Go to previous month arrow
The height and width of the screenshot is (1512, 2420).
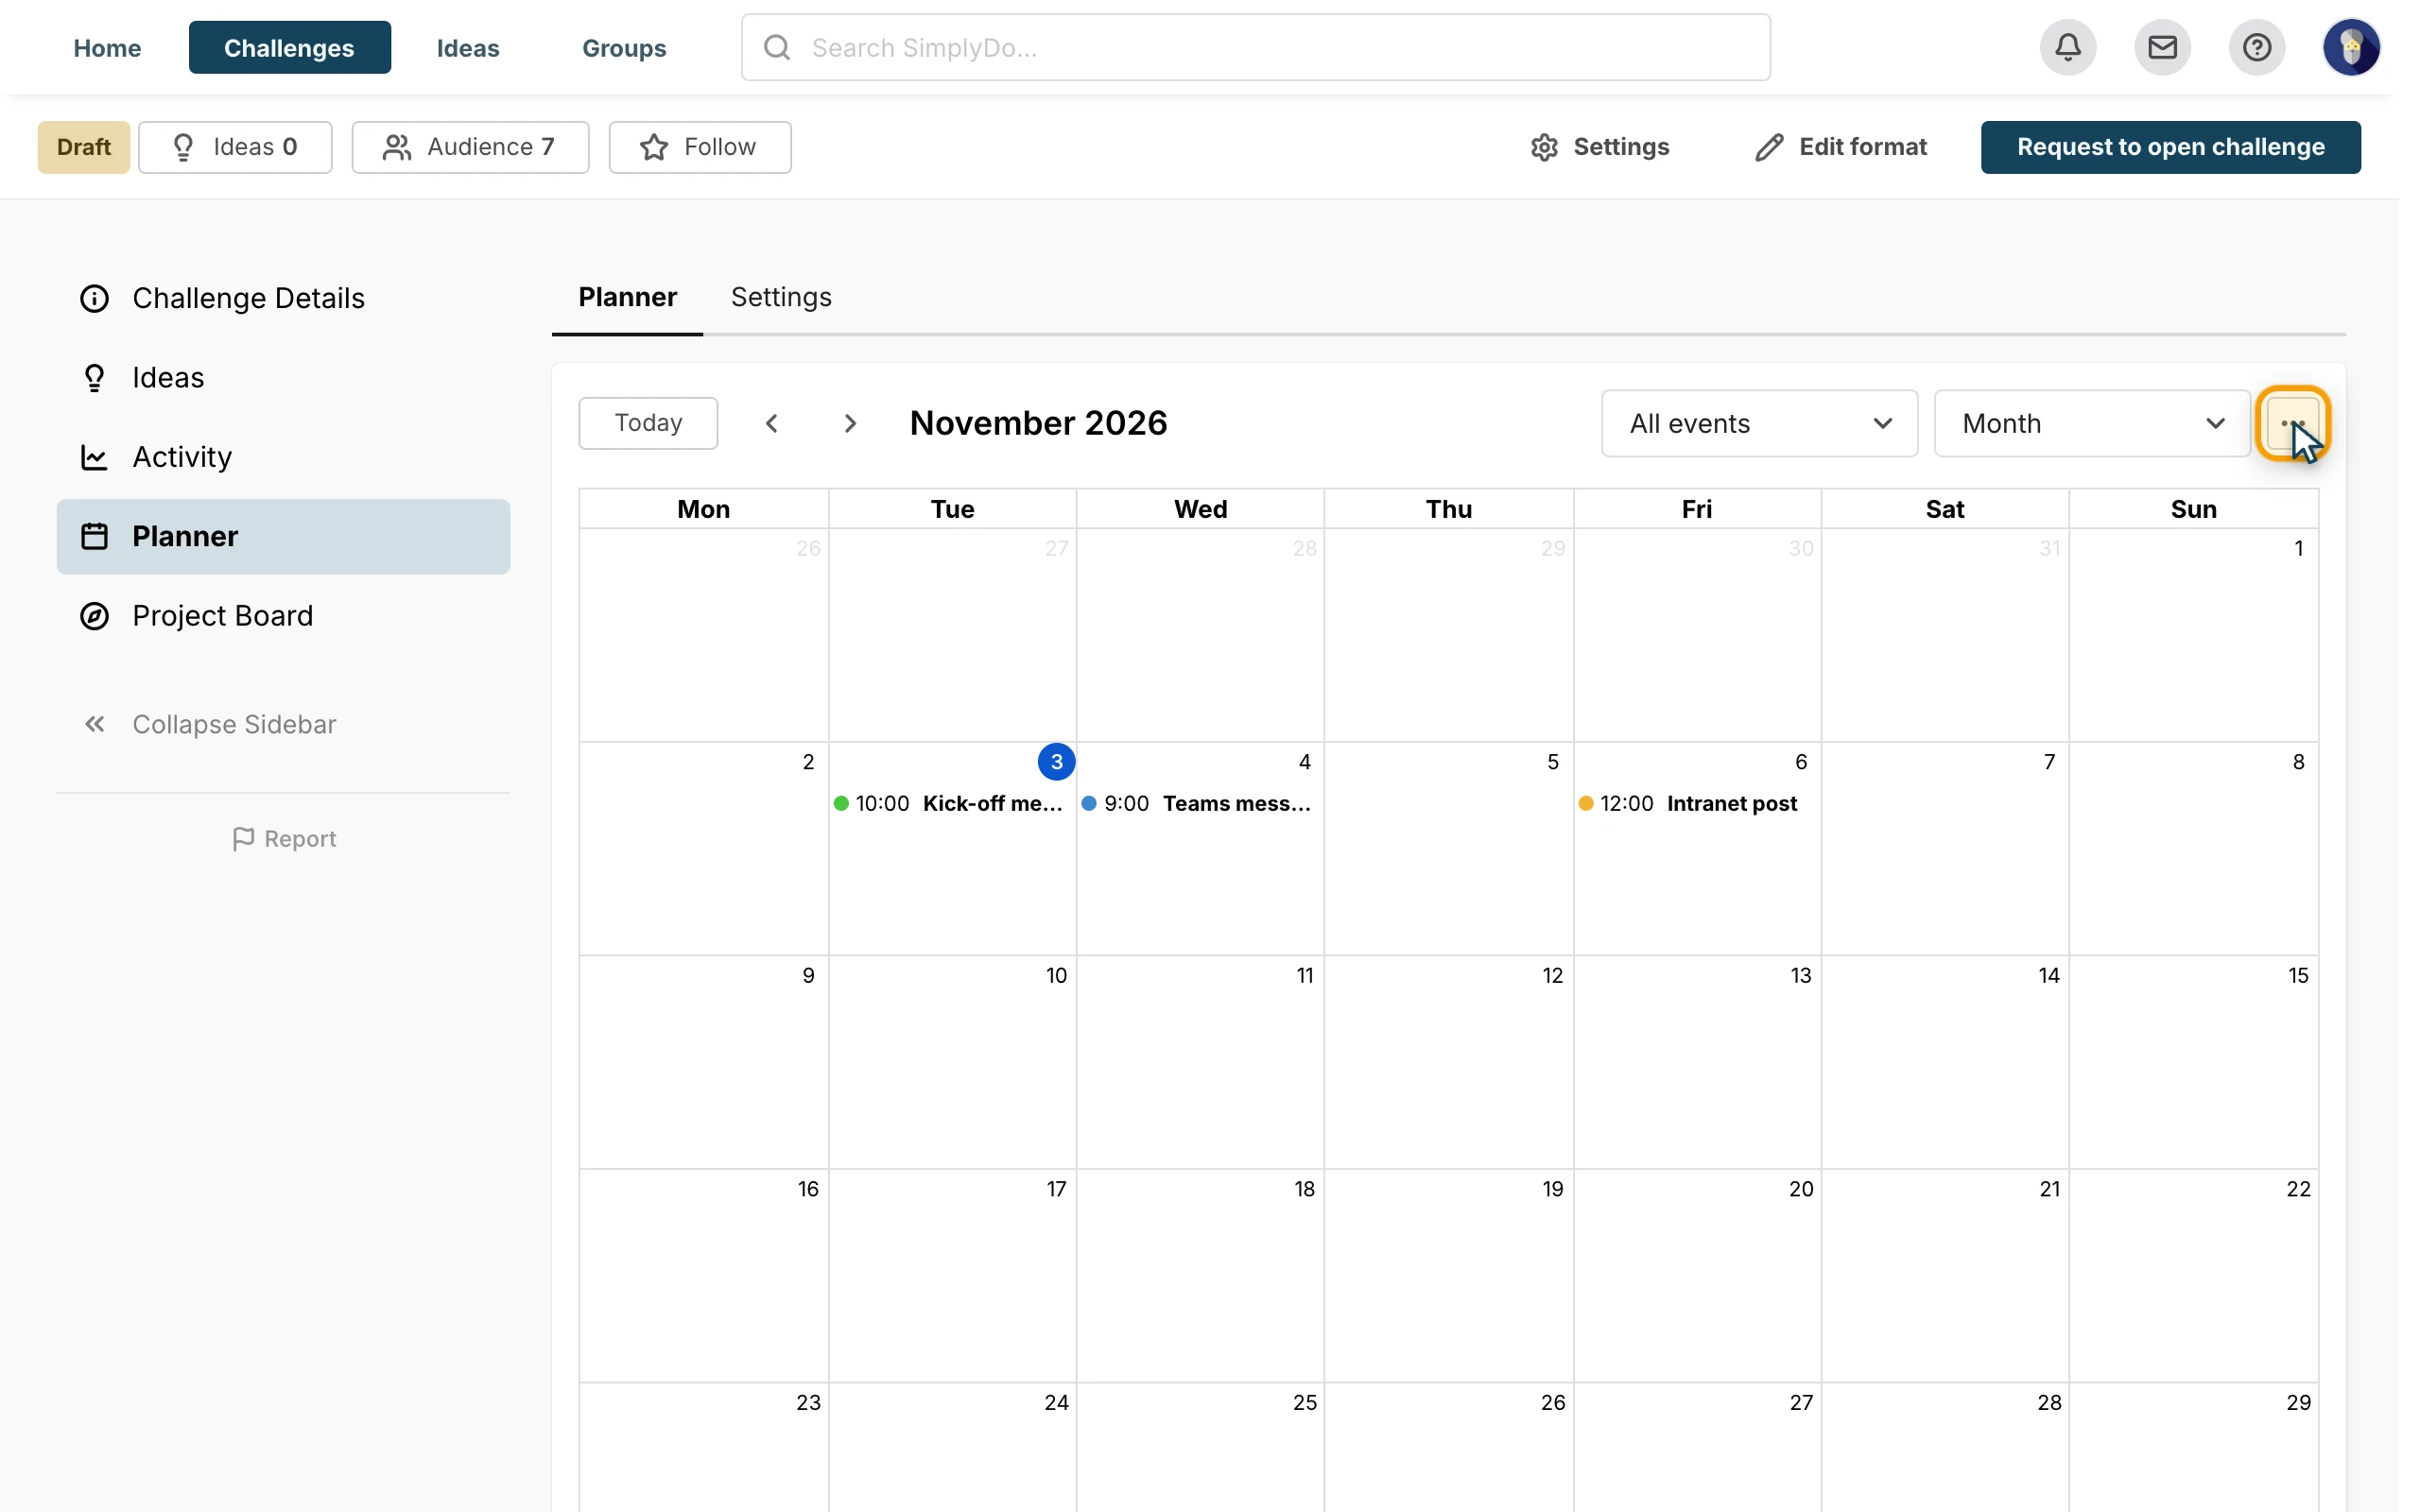772,423
